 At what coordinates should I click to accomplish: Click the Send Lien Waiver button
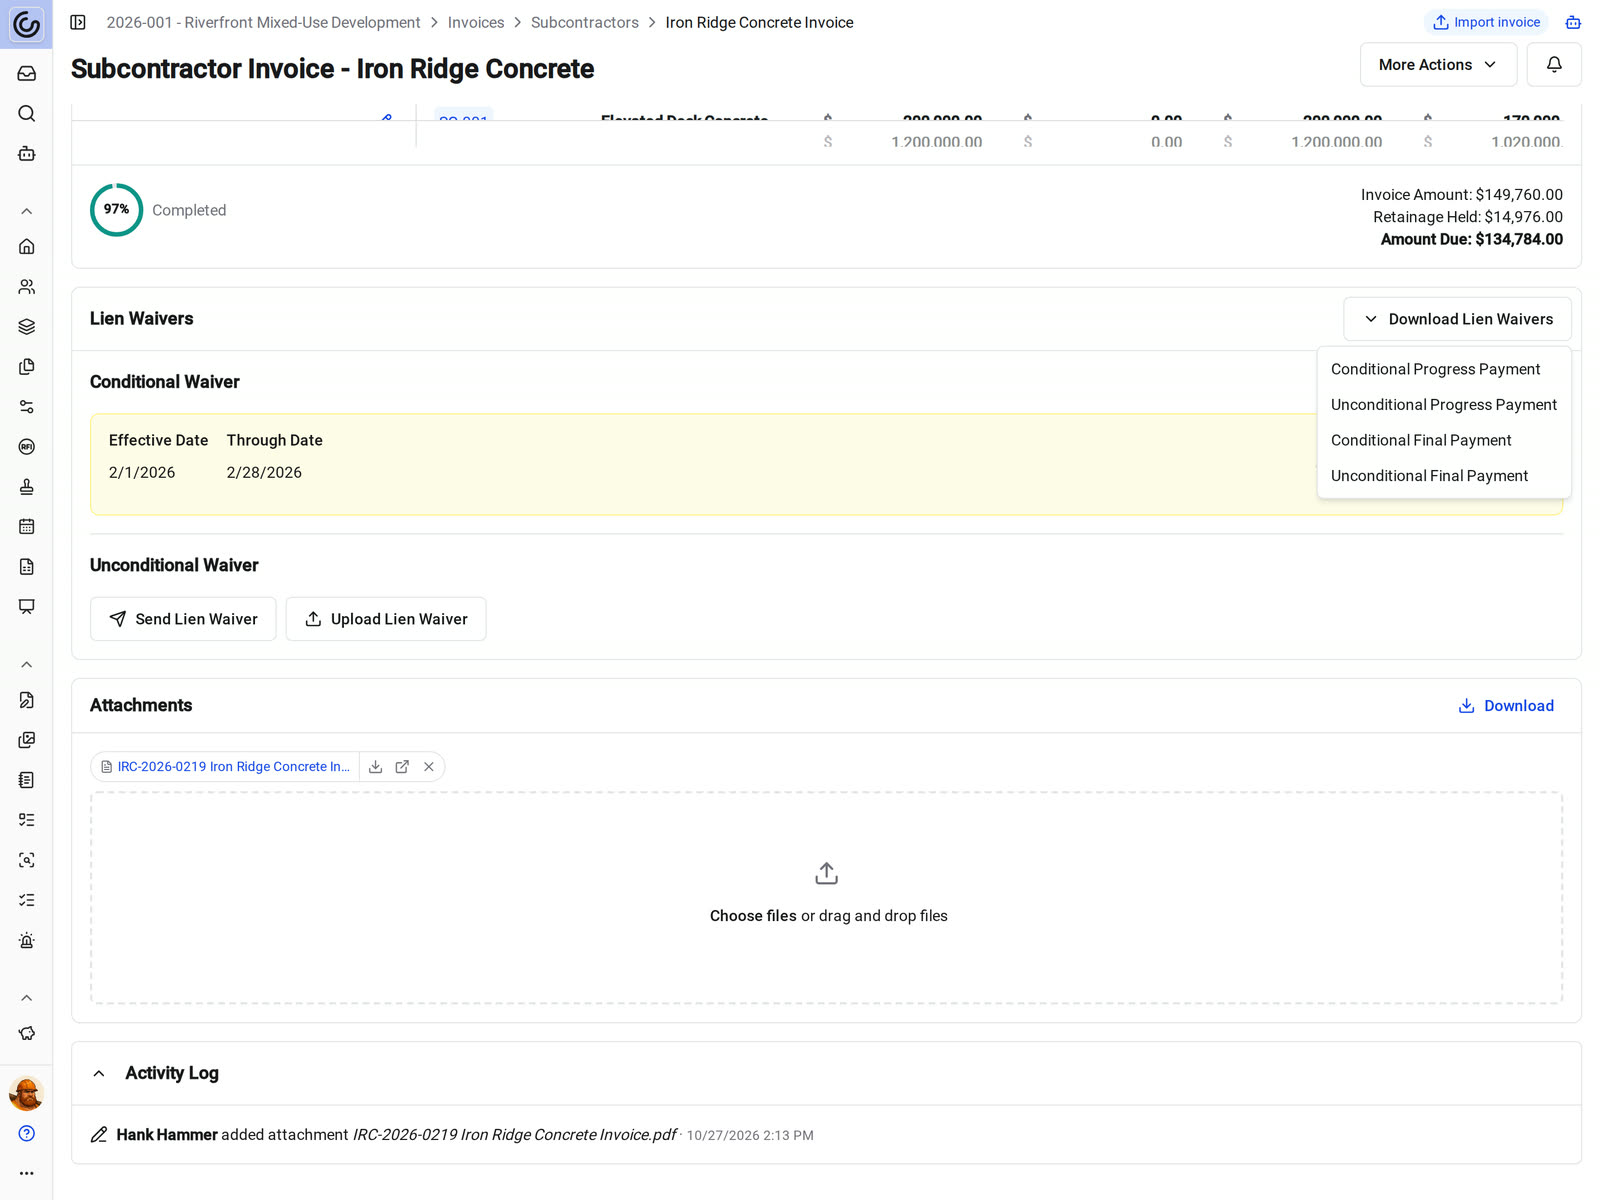click(183, 619)
